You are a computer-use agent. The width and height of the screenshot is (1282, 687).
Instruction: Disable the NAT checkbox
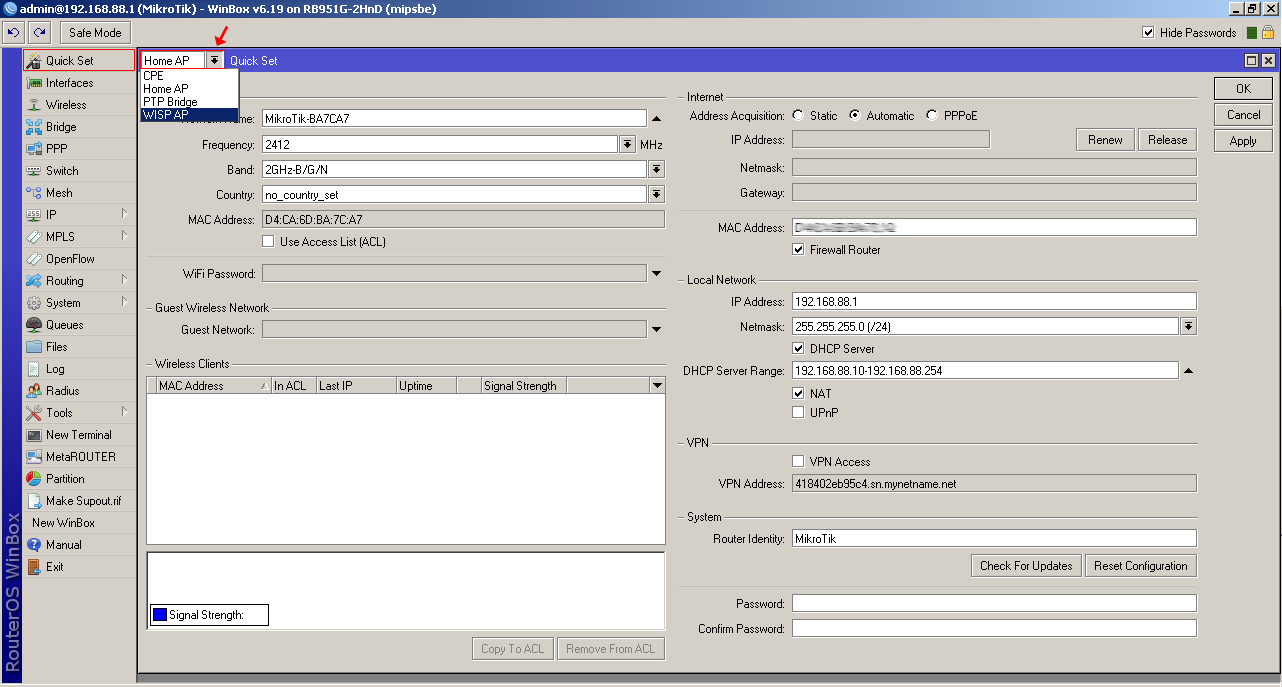[x=798, y=394]
